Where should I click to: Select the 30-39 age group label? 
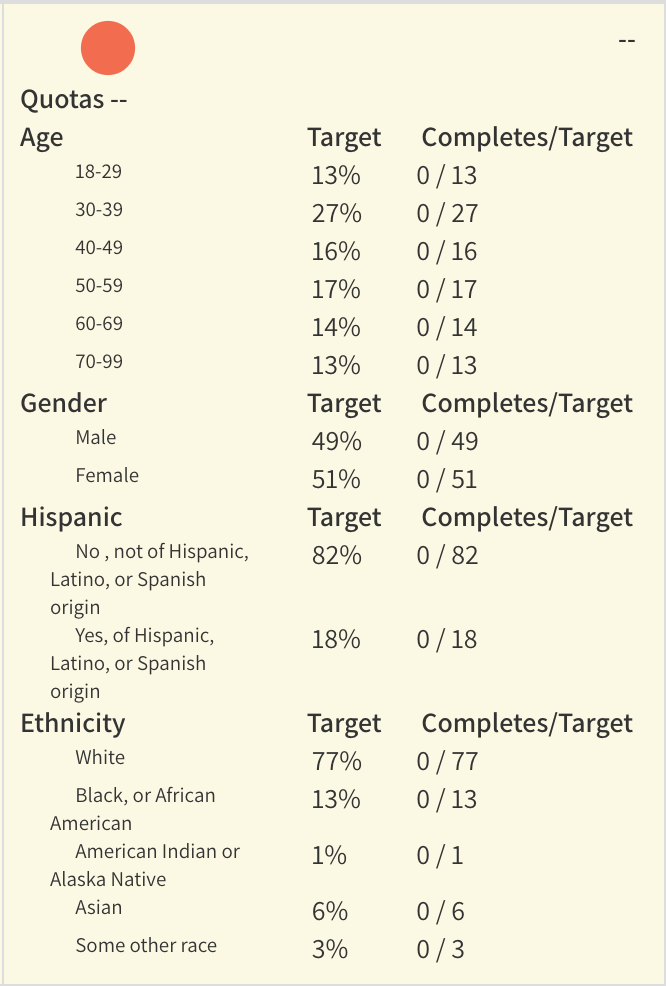[98, 210]
